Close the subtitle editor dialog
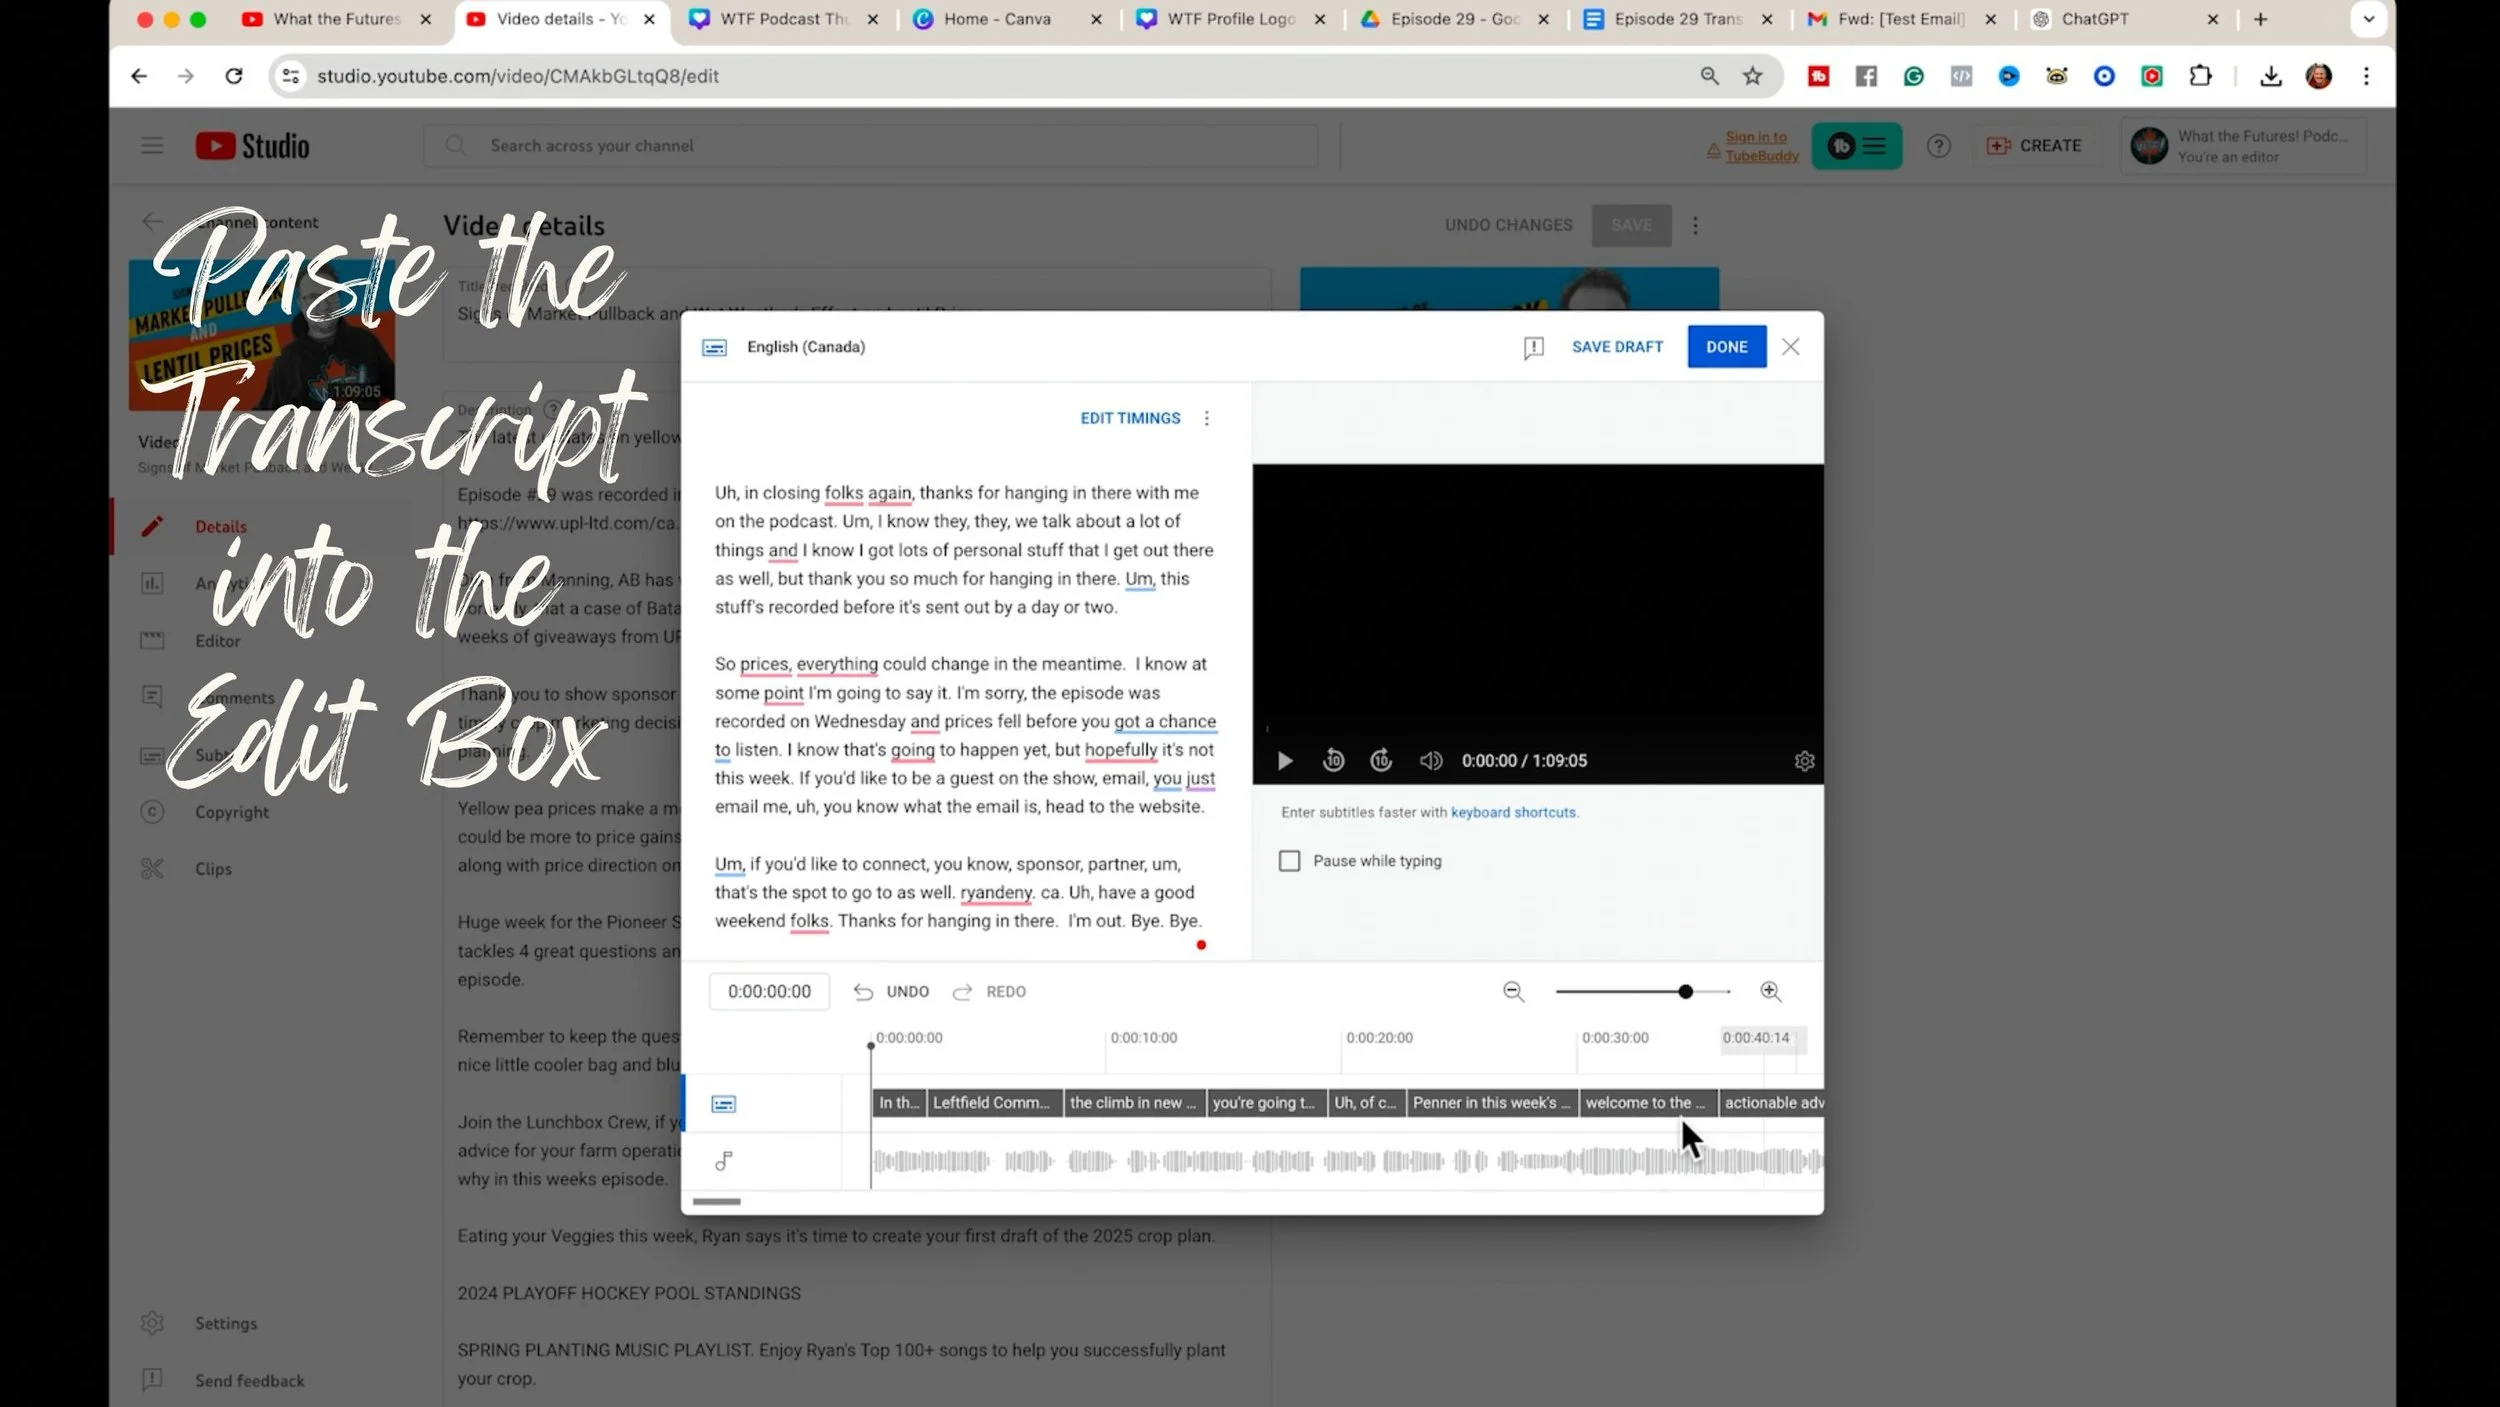This screenshot has height=1407, width=2500. tap(1791, 347)
